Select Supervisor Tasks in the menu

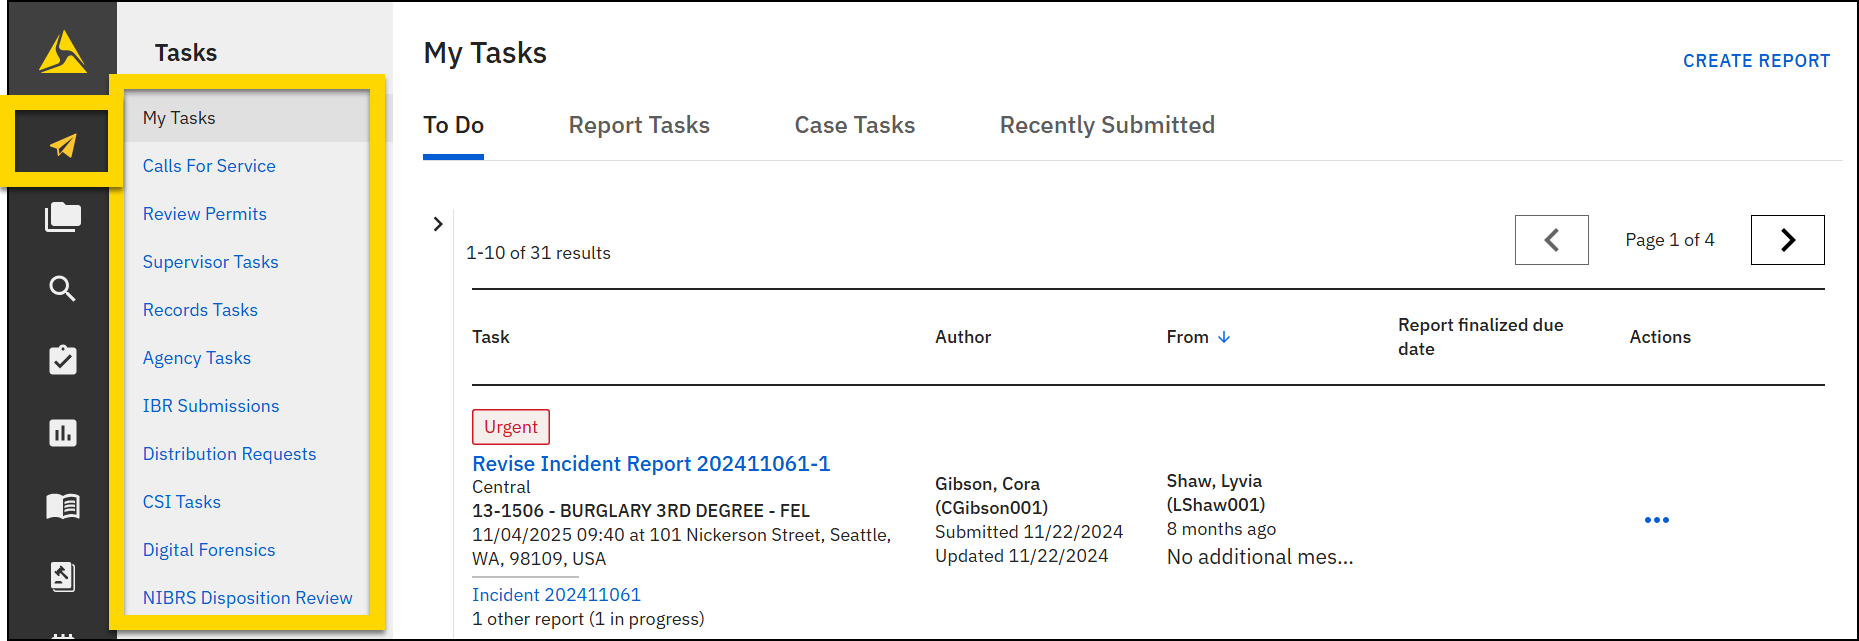pyautogui.click(x=210, y=262)
